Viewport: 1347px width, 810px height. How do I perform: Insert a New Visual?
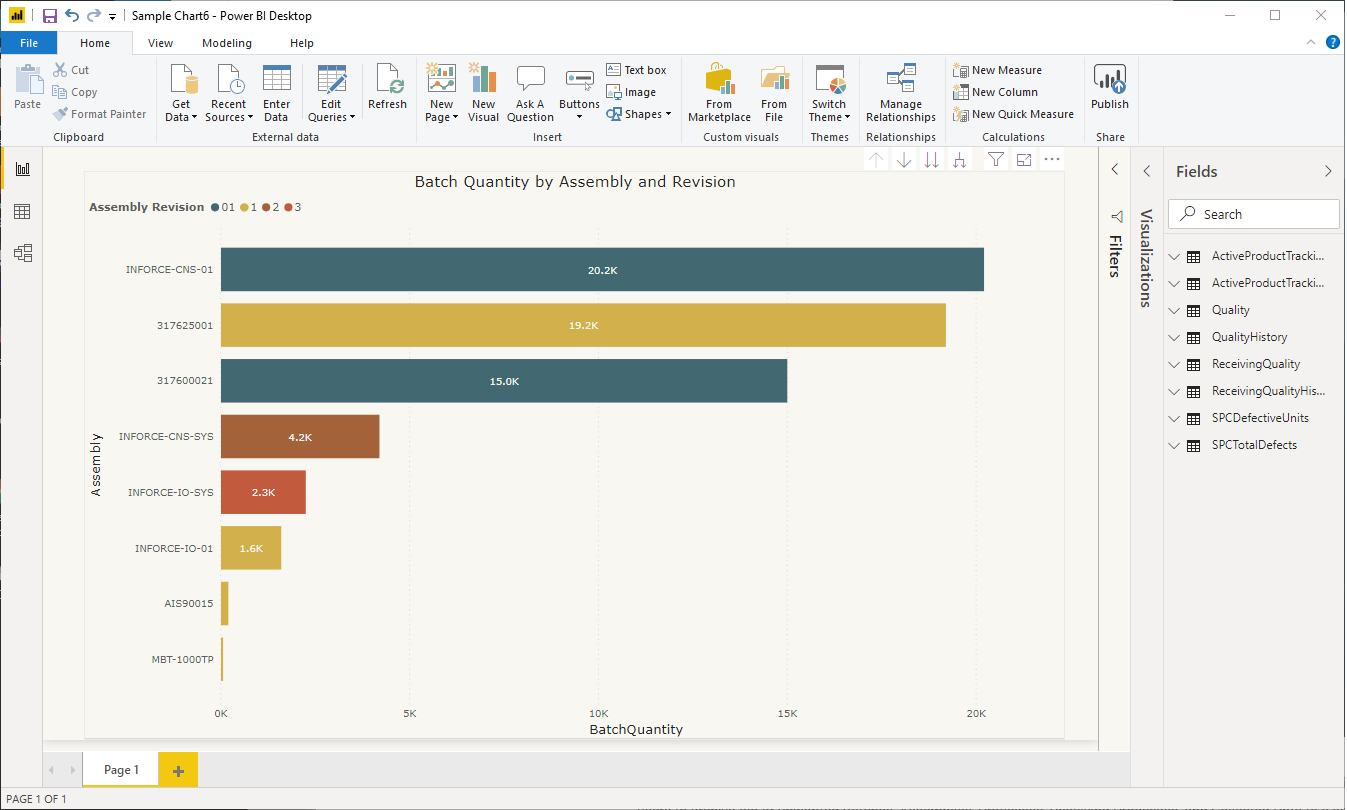pyautogui.click(x=483, y=94)
